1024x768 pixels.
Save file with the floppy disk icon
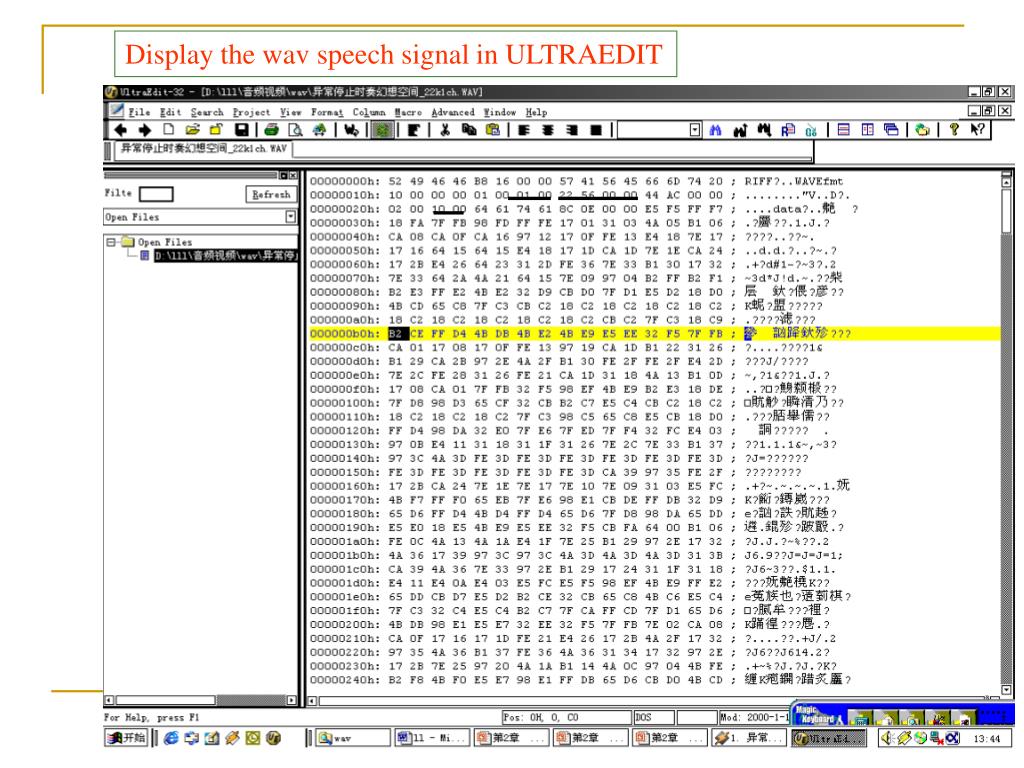click(242, 130)
